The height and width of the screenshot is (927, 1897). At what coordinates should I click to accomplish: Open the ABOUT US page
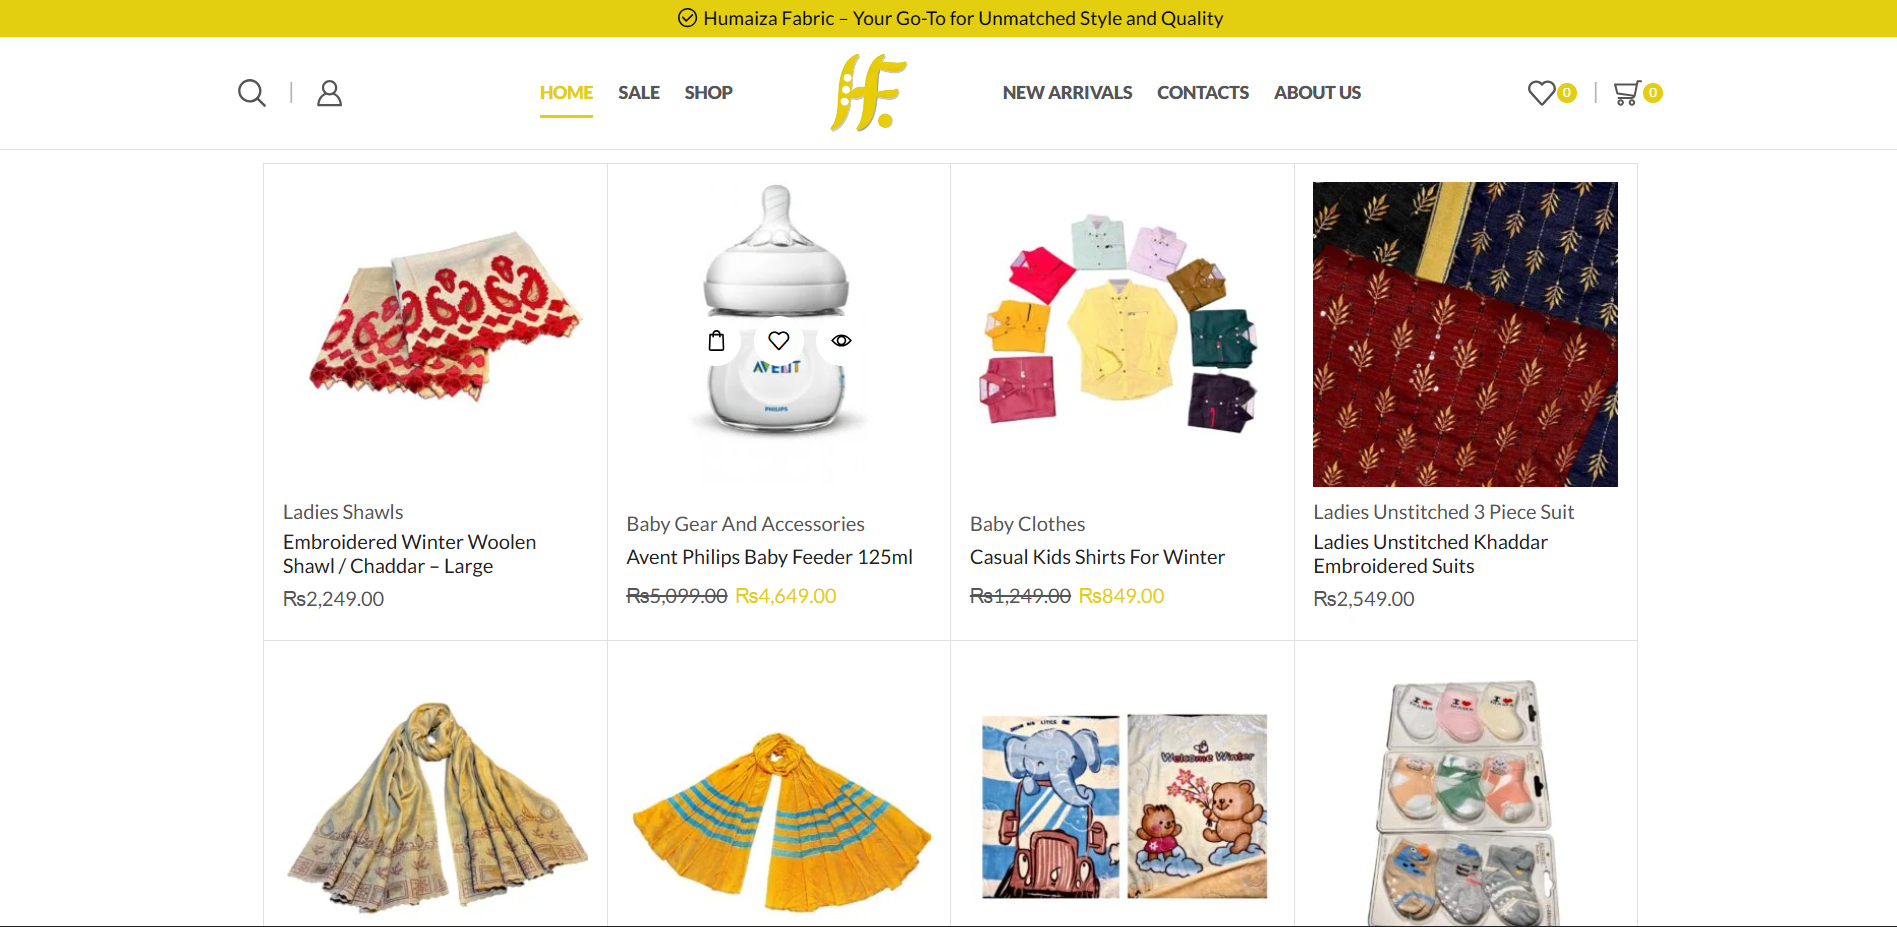coord(1317,92)
